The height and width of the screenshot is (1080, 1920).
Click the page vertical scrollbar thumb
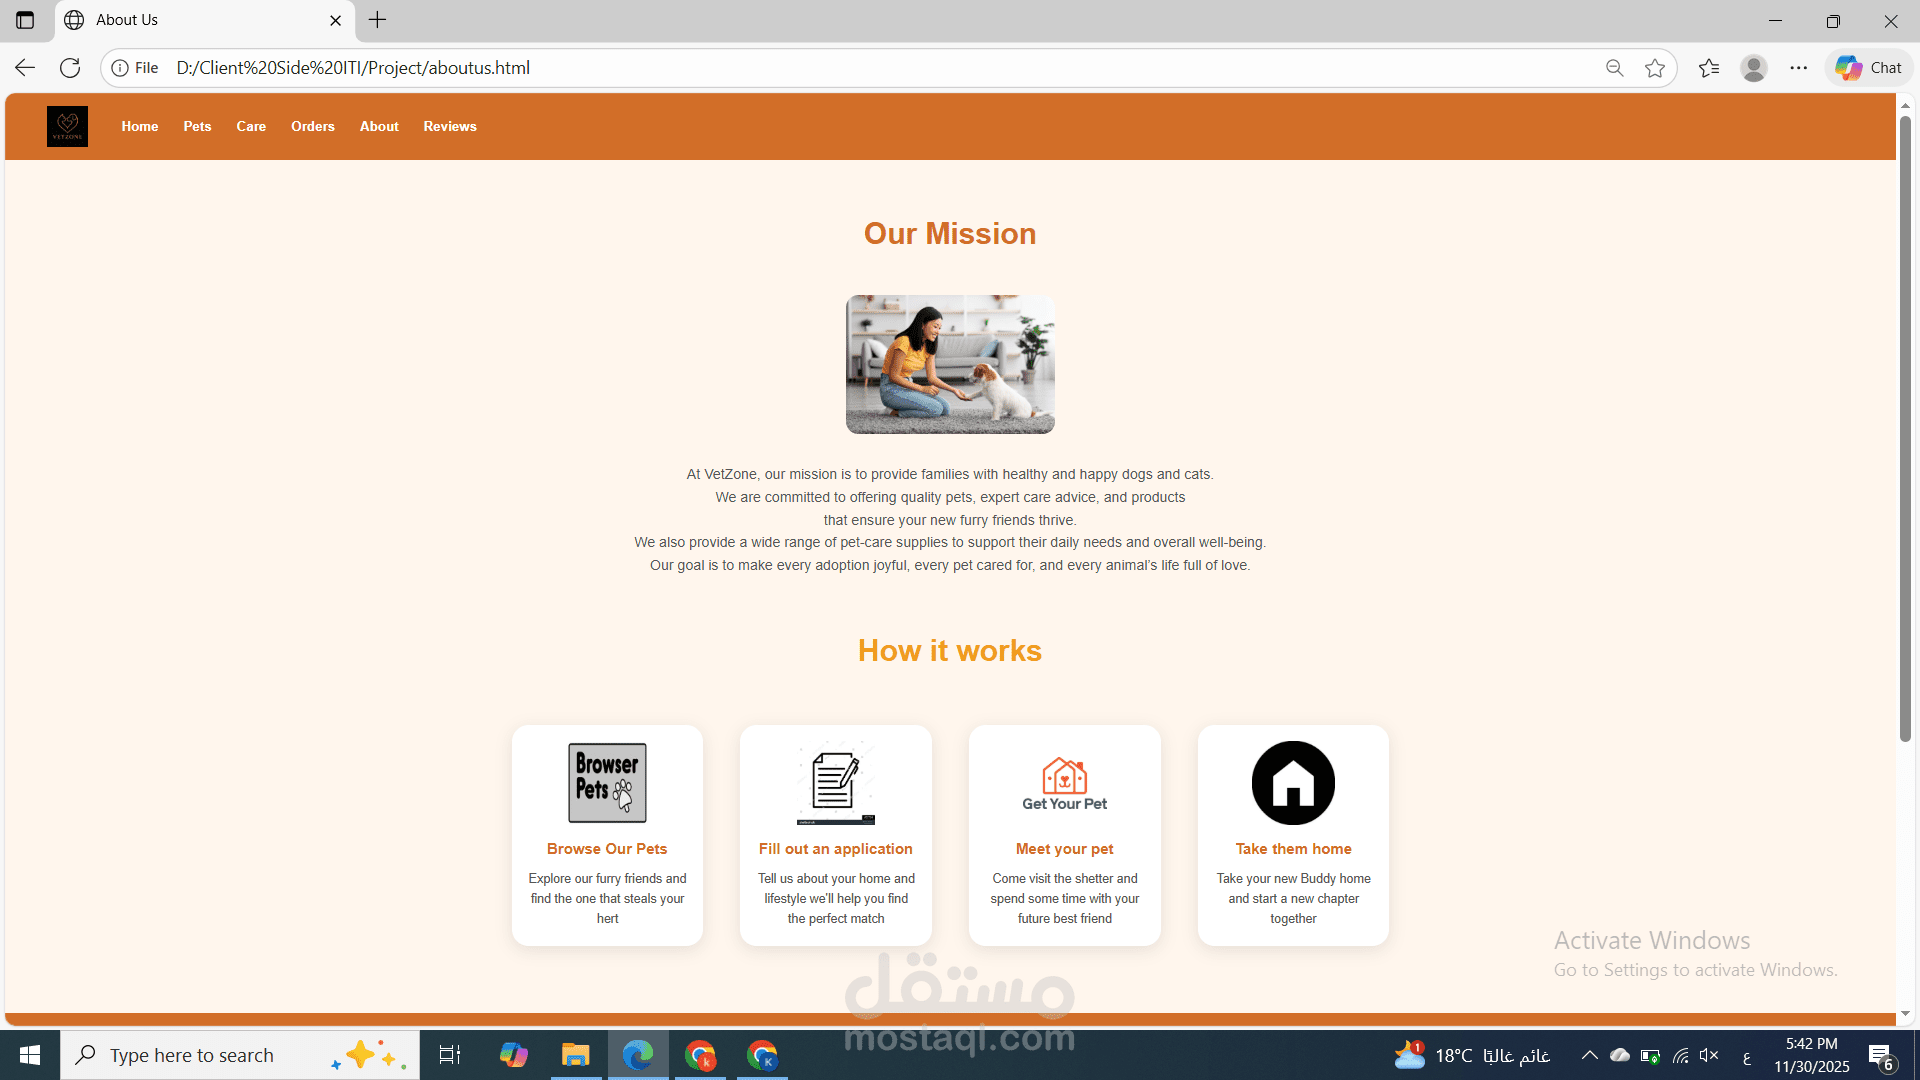(x=1905, y=430)
